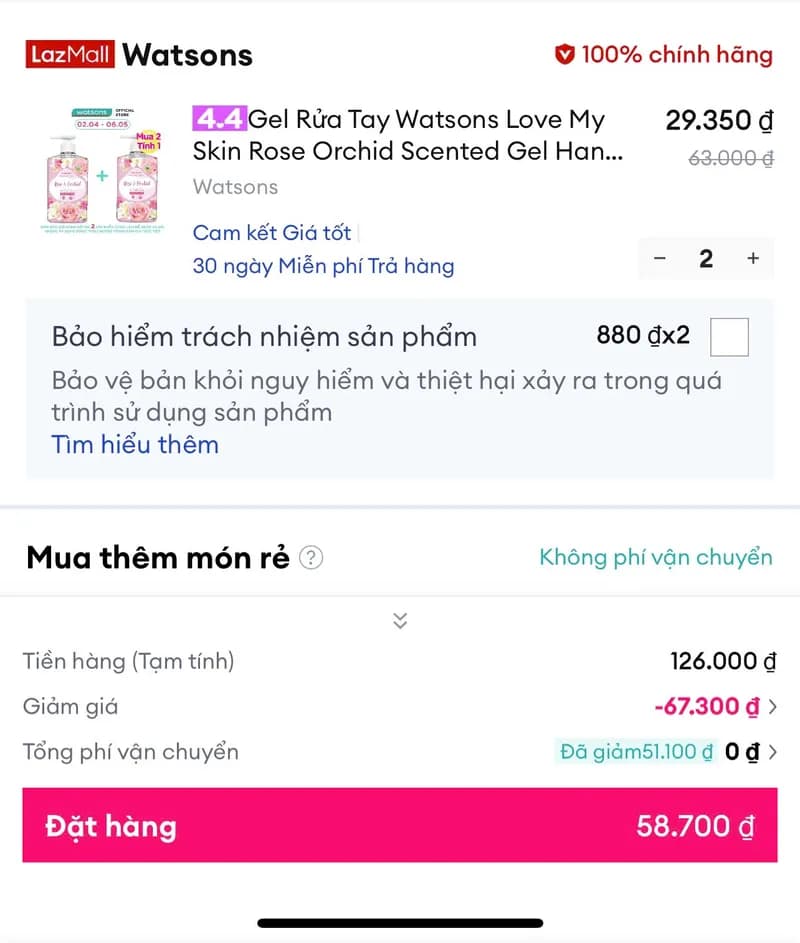Expand the double chevron above Tiền hàng
This screenshot has height=943, width=800.
(399, 620)
